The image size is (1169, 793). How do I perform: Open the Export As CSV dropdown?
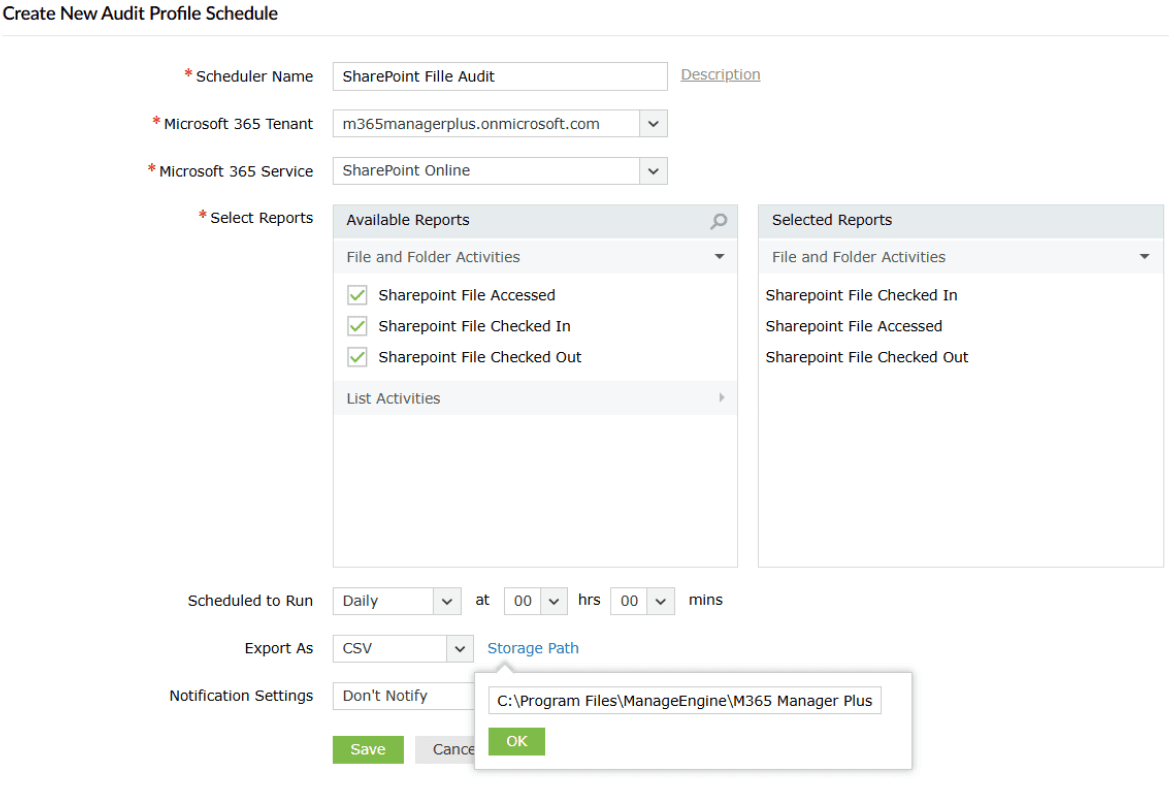point(459,649)
